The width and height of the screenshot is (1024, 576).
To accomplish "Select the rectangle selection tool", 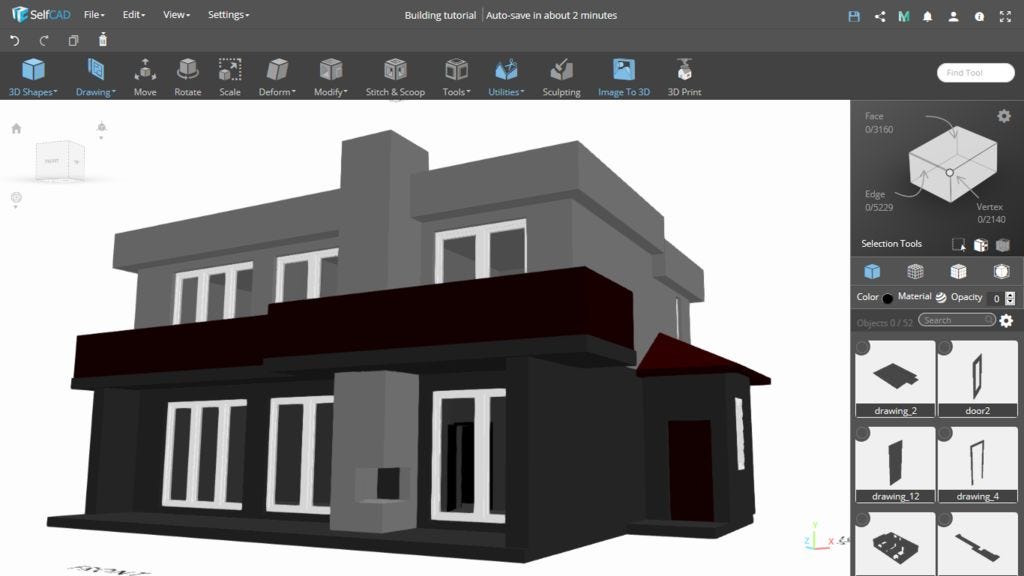I will (x=957, y=243).
